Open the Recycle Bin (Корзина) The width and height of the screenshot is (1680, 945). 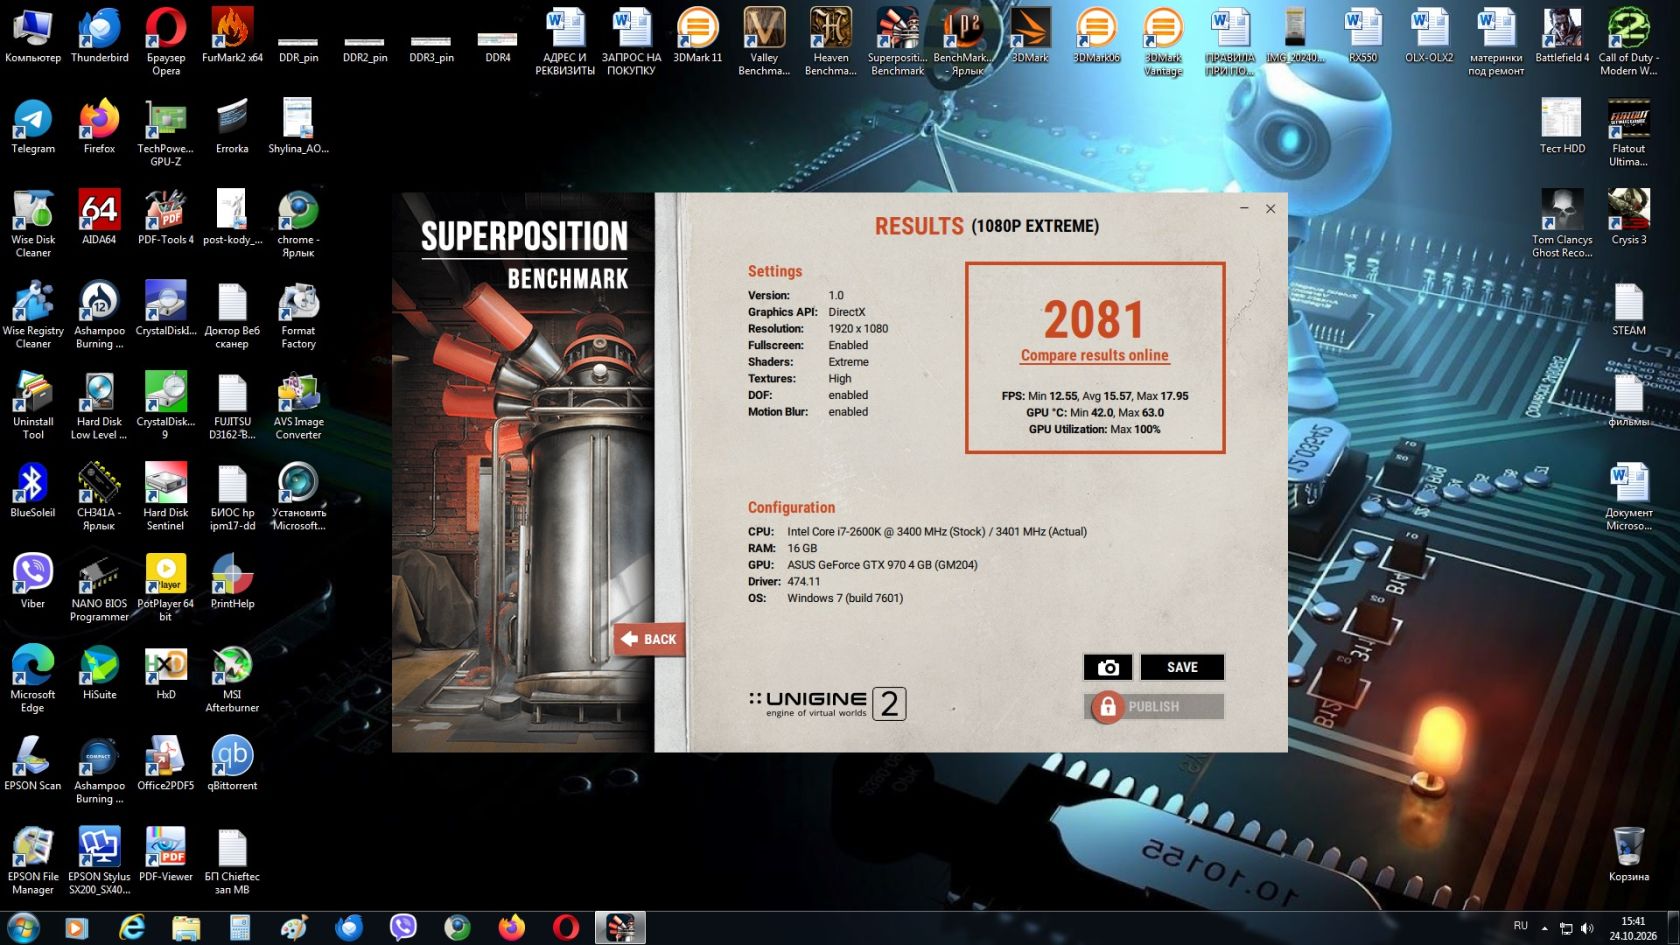(x=1629, y=854)
